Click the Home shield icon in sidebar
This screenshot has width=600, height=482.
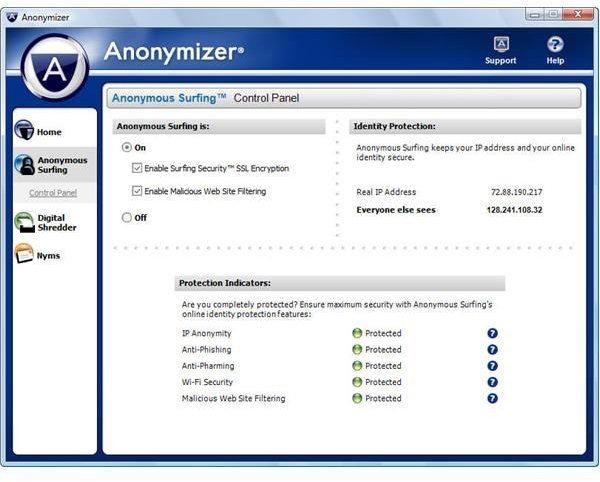pyautogui.click(x=24, y=130)
